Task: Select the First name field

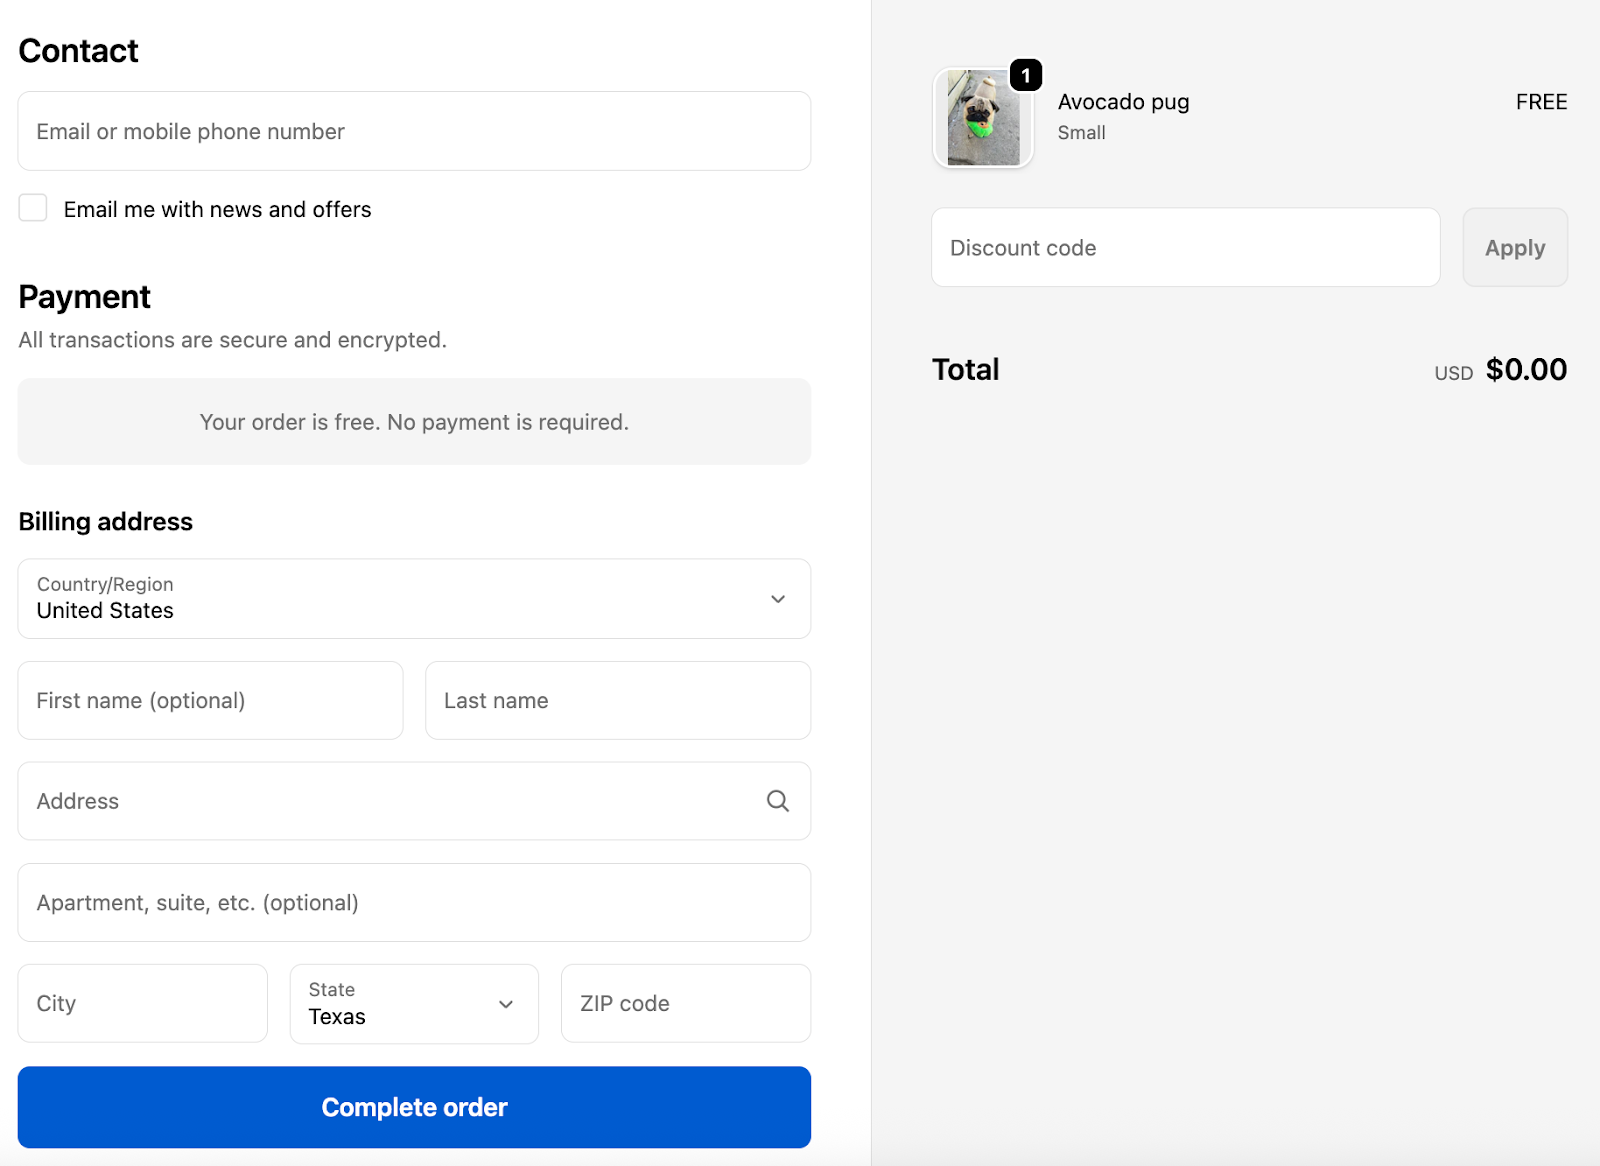Action: (x=210, y=700)
